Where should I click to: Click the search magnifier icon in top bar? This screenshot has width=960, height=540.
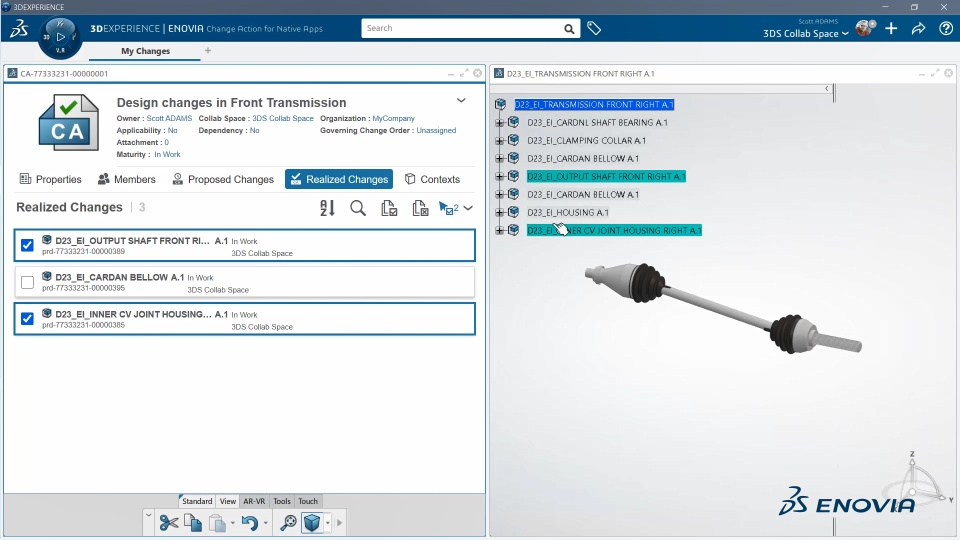coord(569,29)
